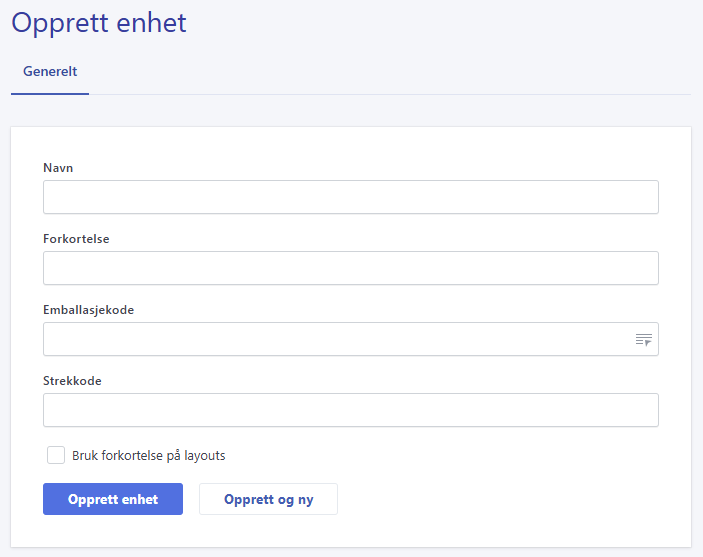Click the 'Bruk forkortelse på layouts' label text
This screenshot has height=557, width=703.
148,455
